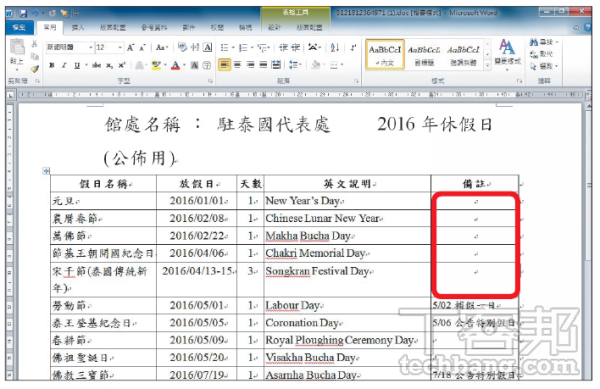600x389 pixels.
Task: Switch to the Insert tab
Action: (78, 28)
